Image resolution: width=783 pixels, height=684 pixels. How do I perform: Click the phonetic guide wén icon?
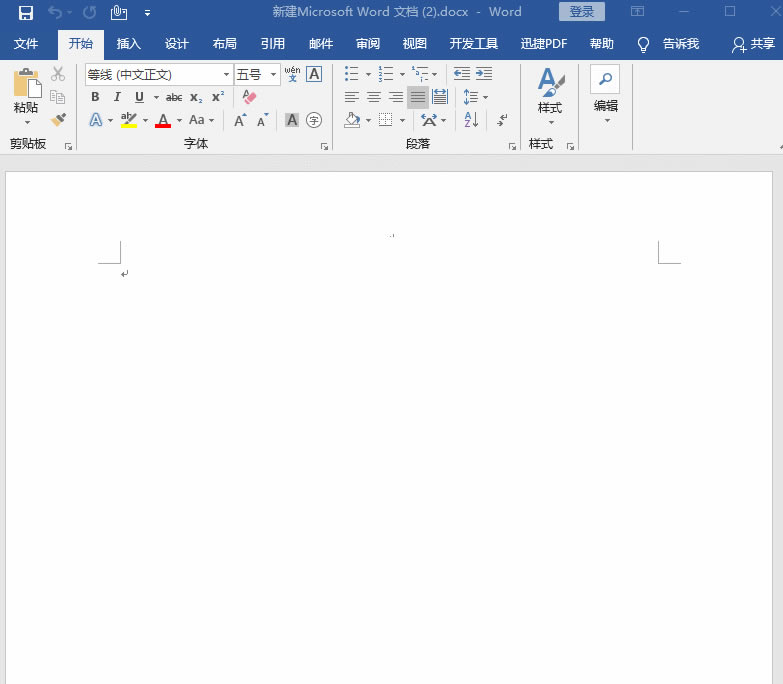click(x=292, y=74)
